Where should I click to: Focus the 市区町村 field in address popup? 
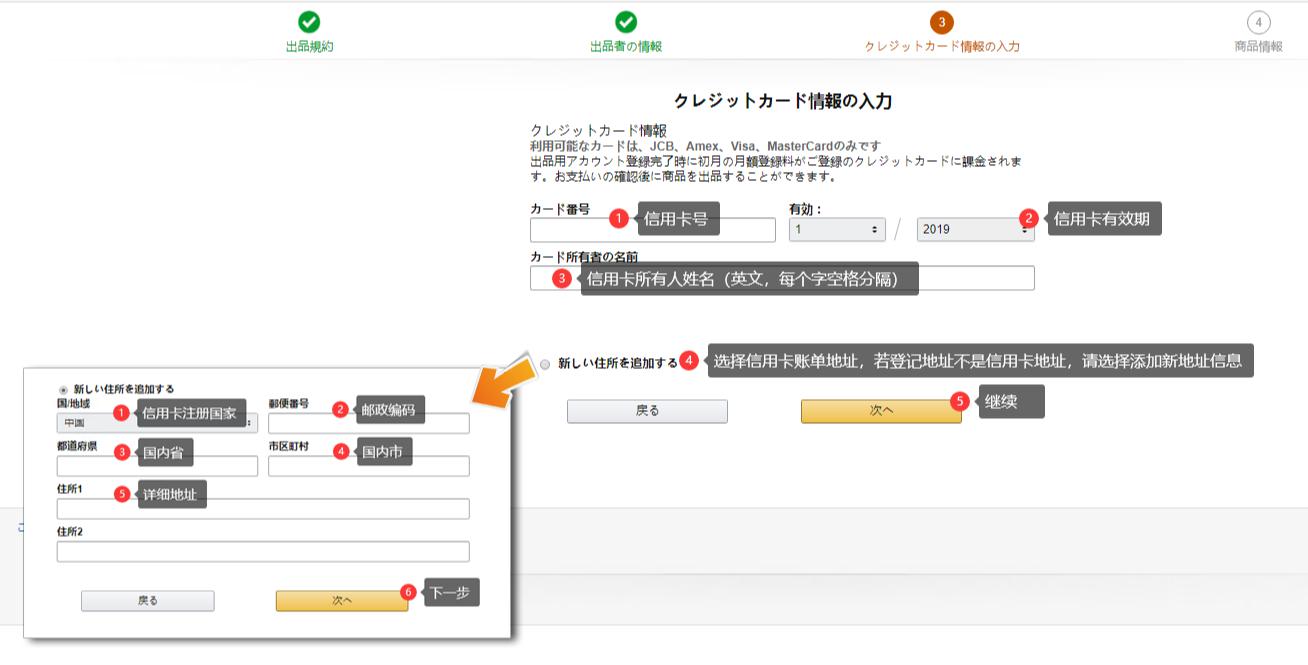(x=369, y=466)
